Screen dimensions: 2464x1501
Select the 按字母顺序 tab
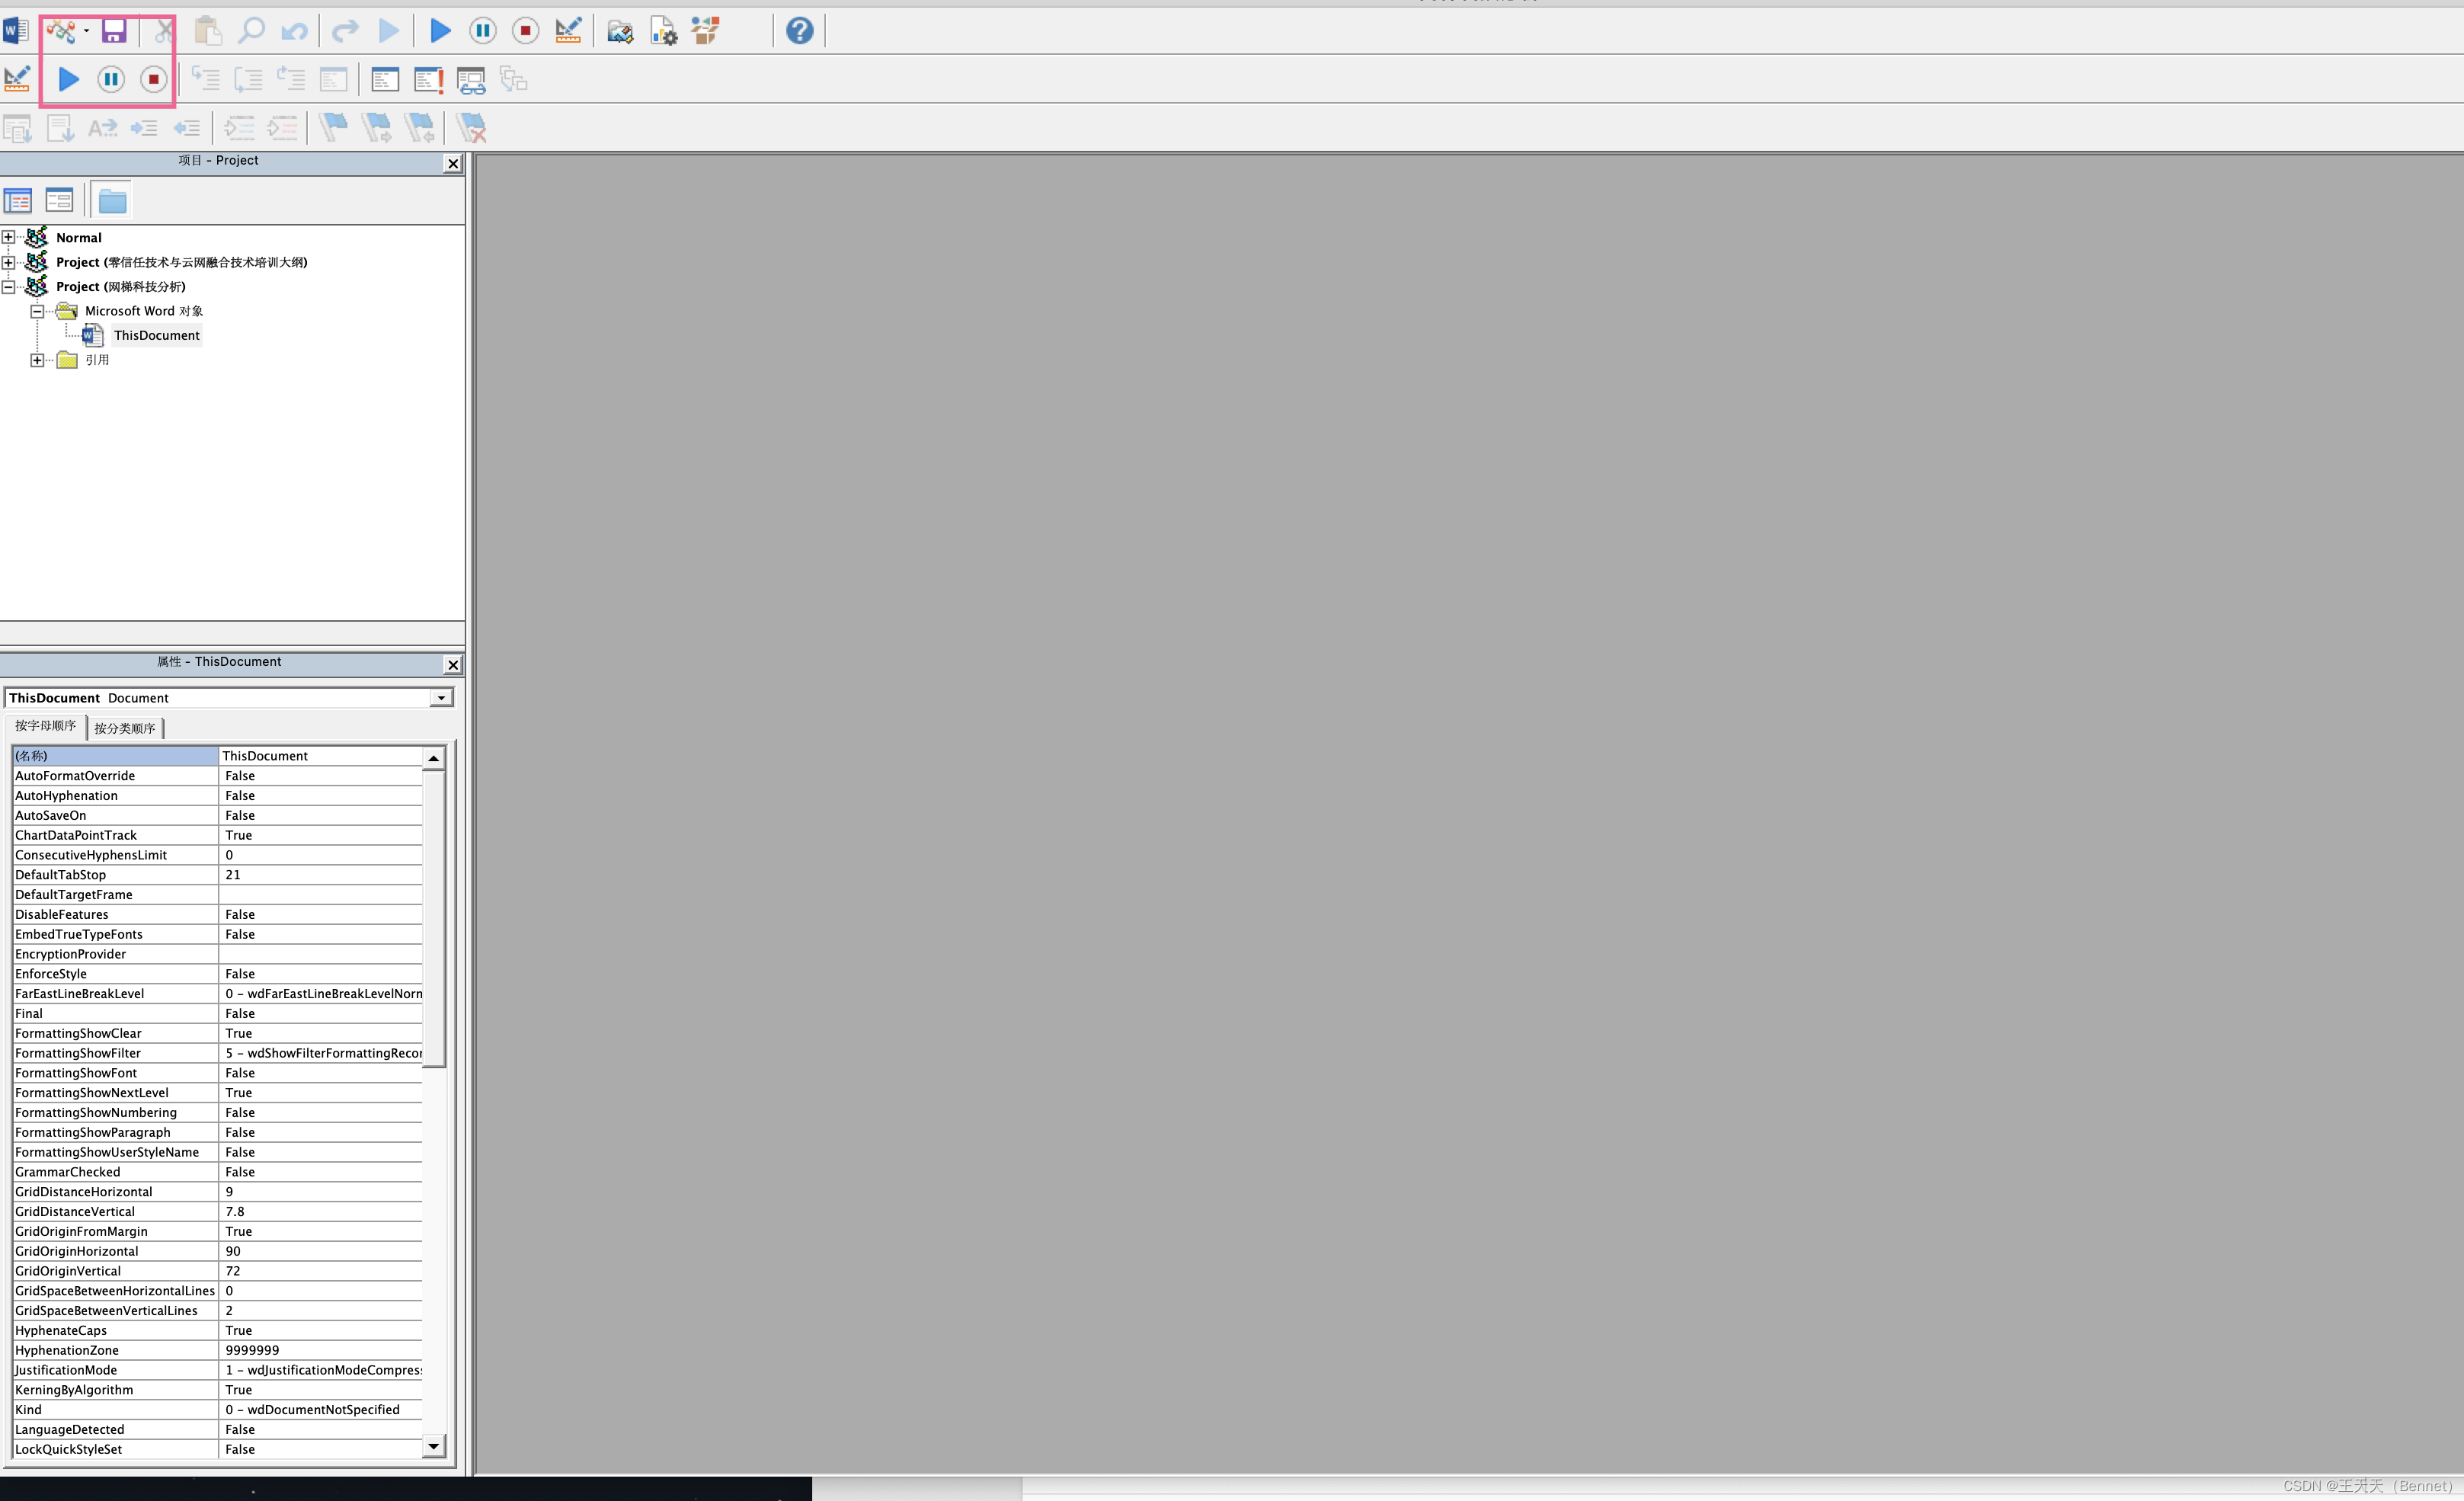45,726
